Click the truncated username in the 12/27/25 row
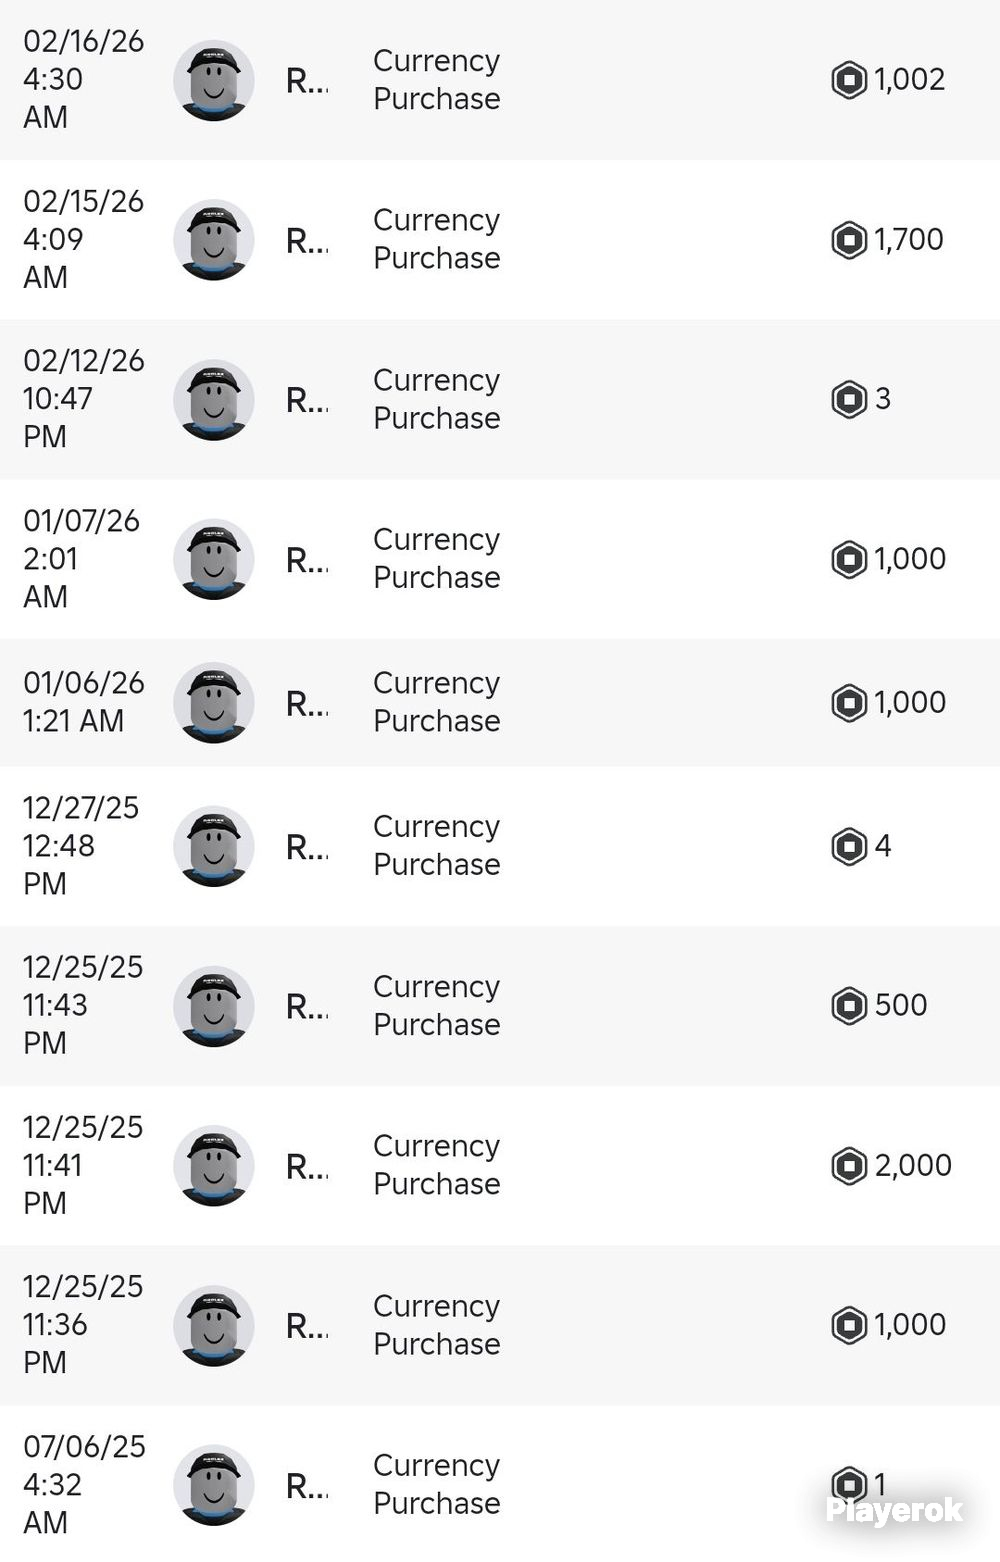Viewport: 1000px width, 1562px height. (x=307, y=847)
